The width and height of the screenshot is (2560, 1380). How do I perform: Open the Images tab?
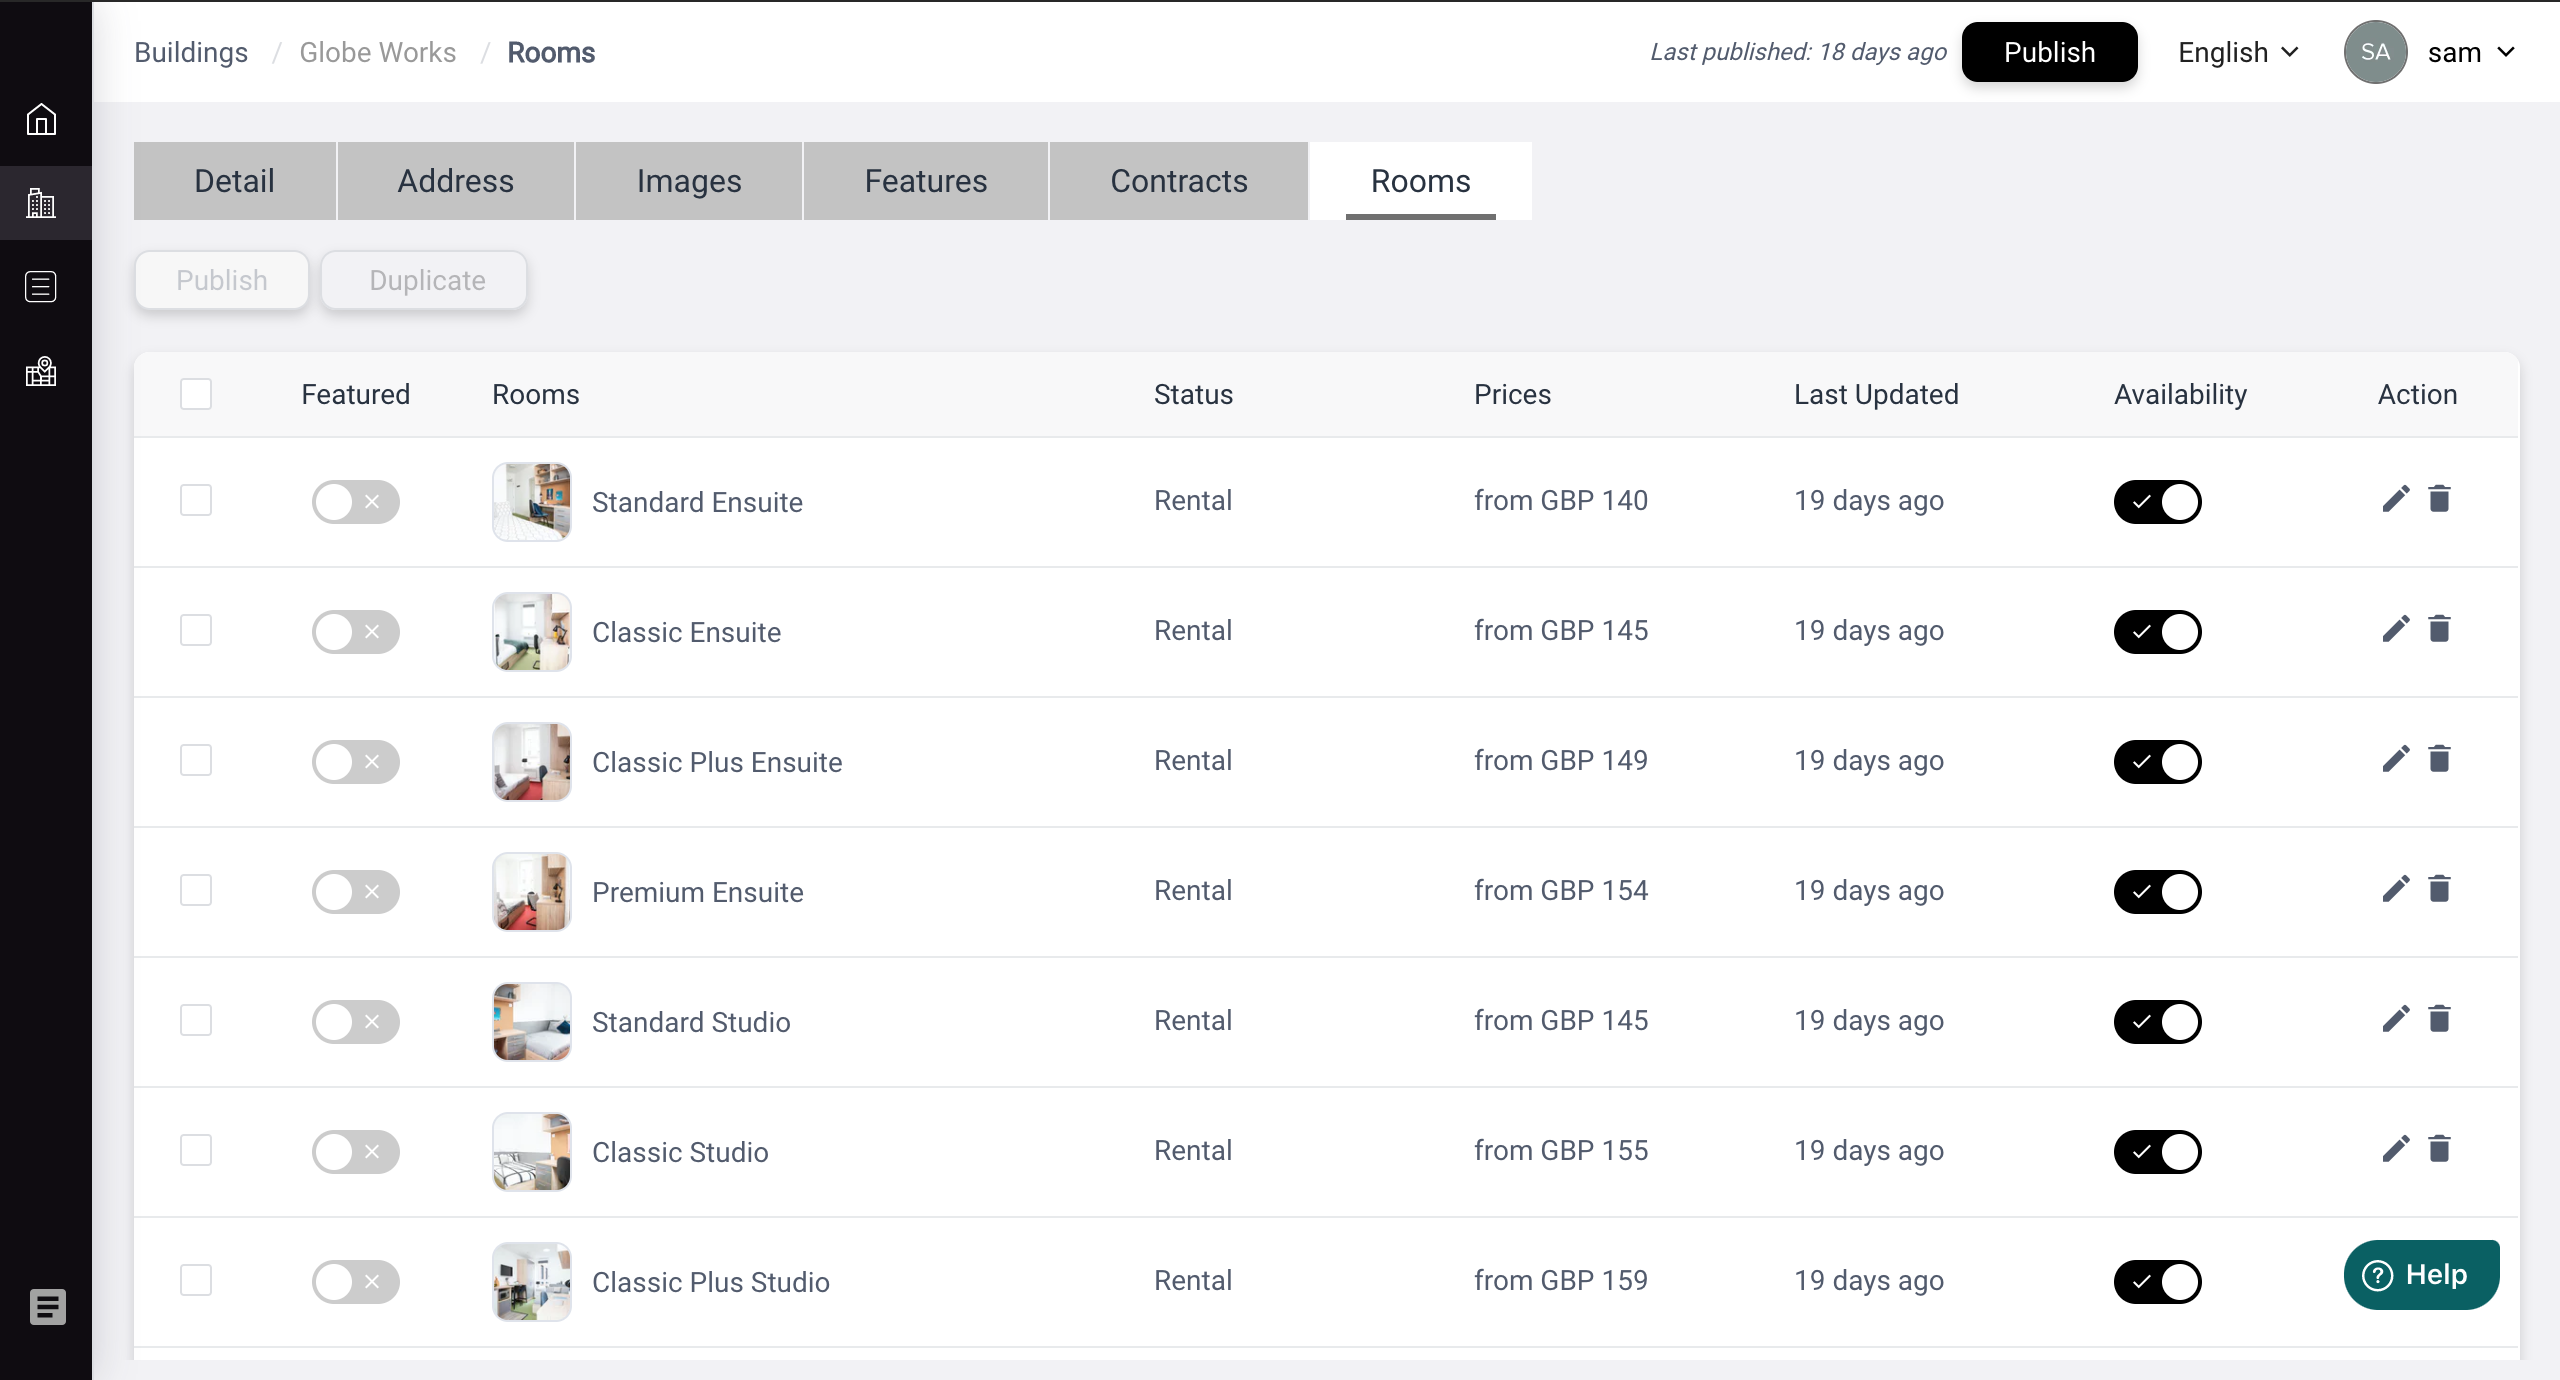(x=688, y=181)
